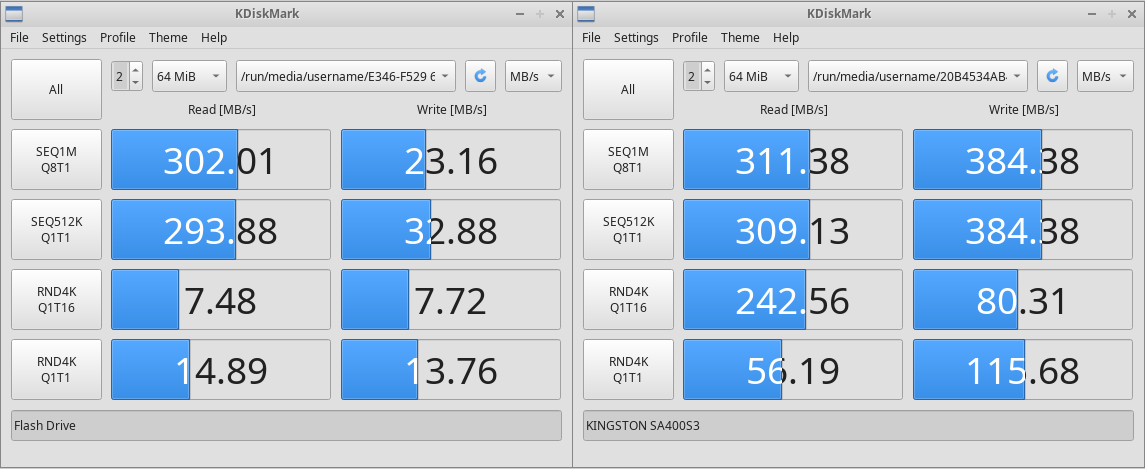This screenshot has width=1145, height=469.
Task: Click Write [MB/s] header in left window
Action: 451,110
